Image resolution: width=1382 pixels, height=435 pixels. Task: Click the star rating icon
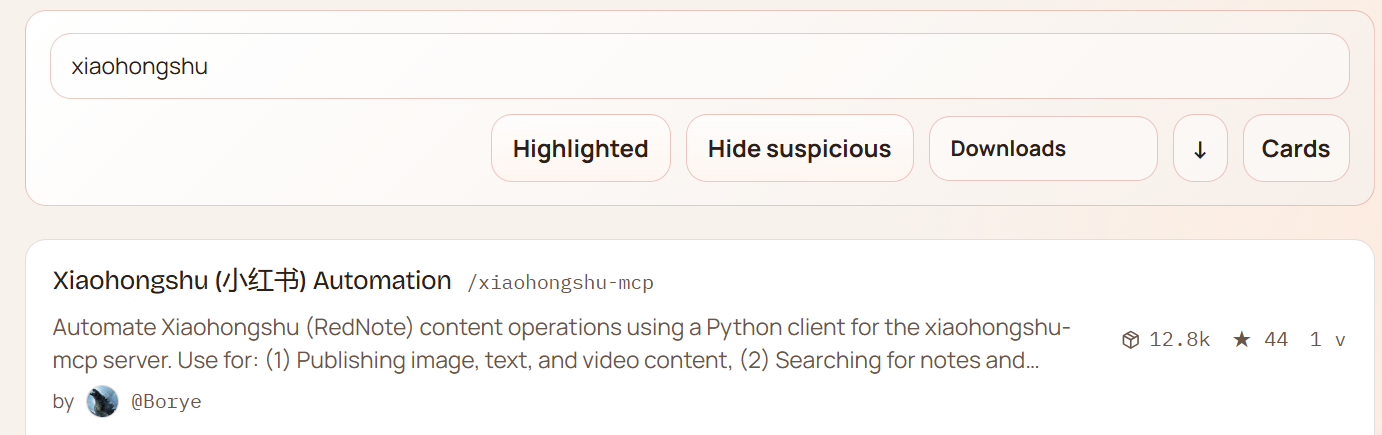(1241, 340)
